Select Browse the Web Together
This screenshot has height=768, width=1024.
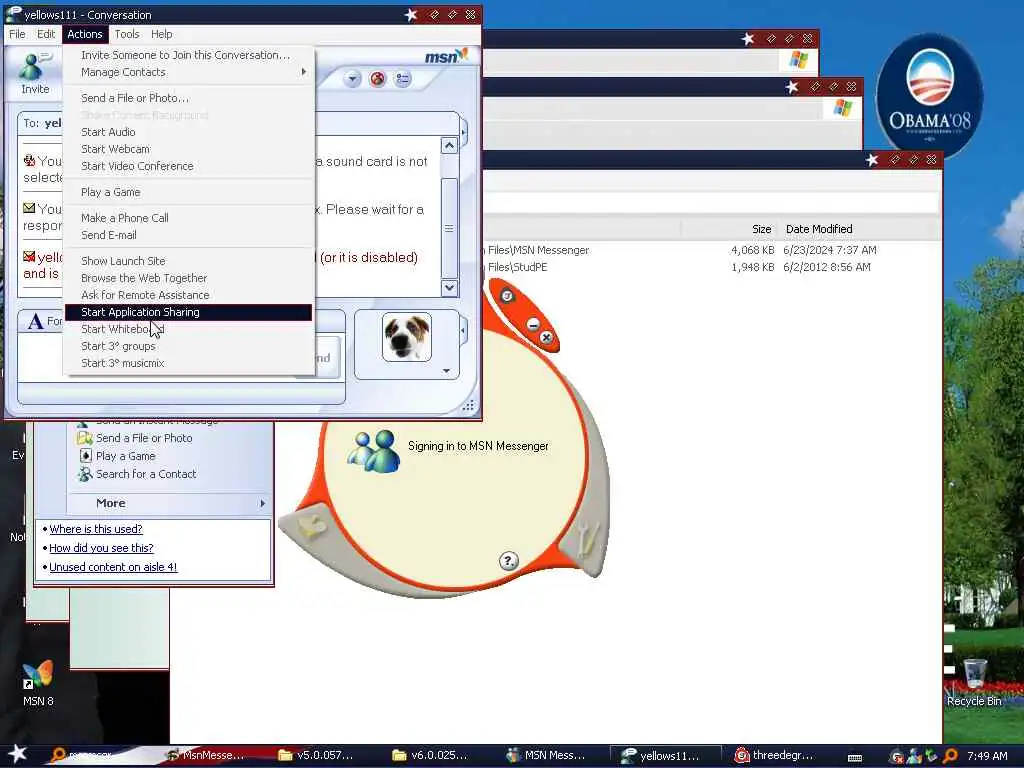pyautogui.click(x=189, y=278)
